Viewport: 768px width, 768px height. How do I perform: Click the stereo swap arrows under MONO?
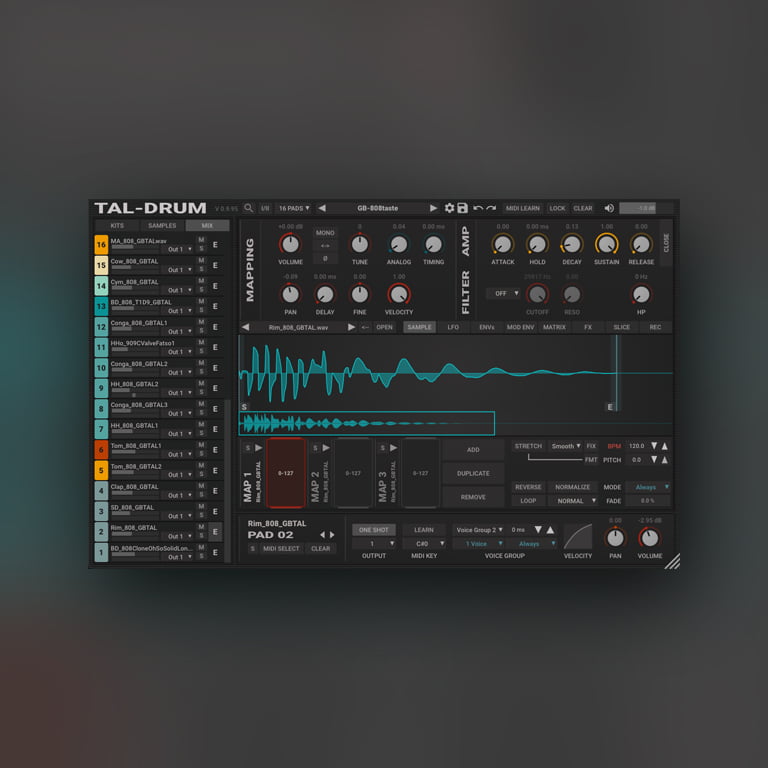325,246
